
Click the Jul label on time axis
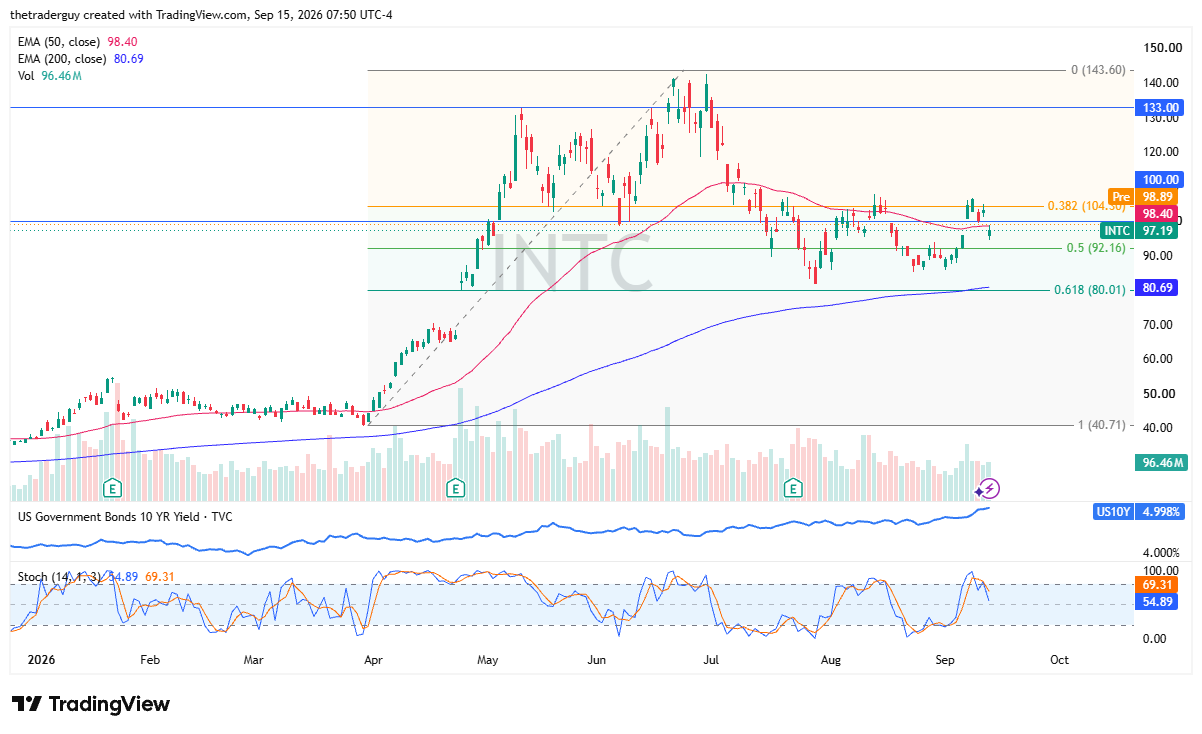click(x=712, y=660)
